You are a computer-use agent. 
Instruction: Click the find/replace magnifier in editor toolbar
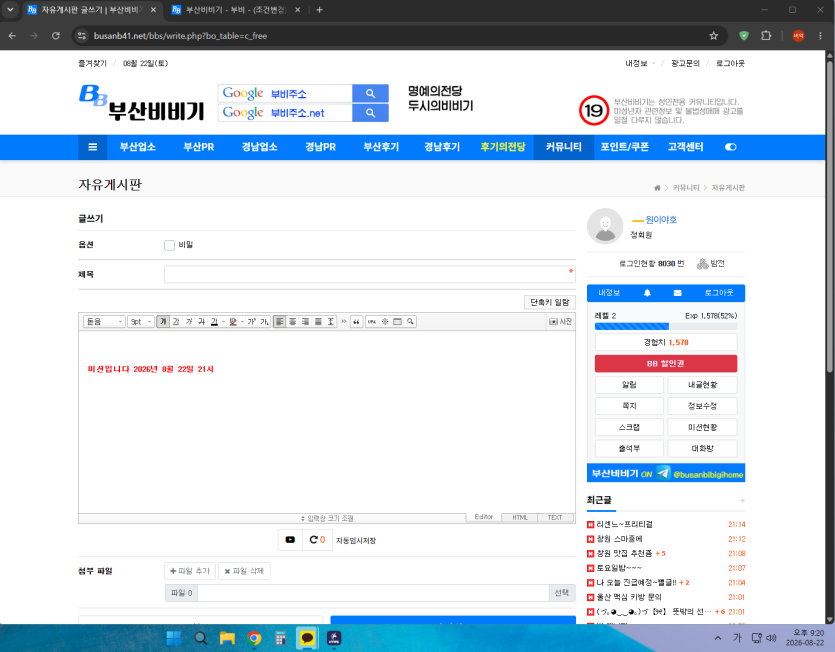coord(410,322)
